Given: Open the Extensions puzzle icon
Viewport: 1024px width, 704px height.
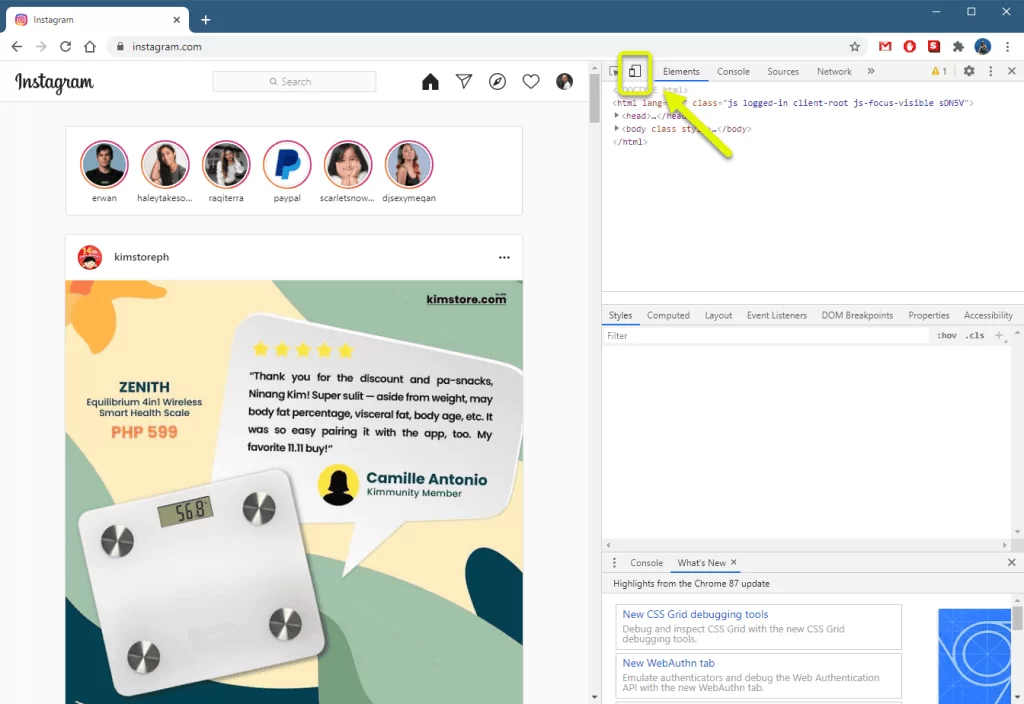Looking at the screenshot, I should coord(958,46).
